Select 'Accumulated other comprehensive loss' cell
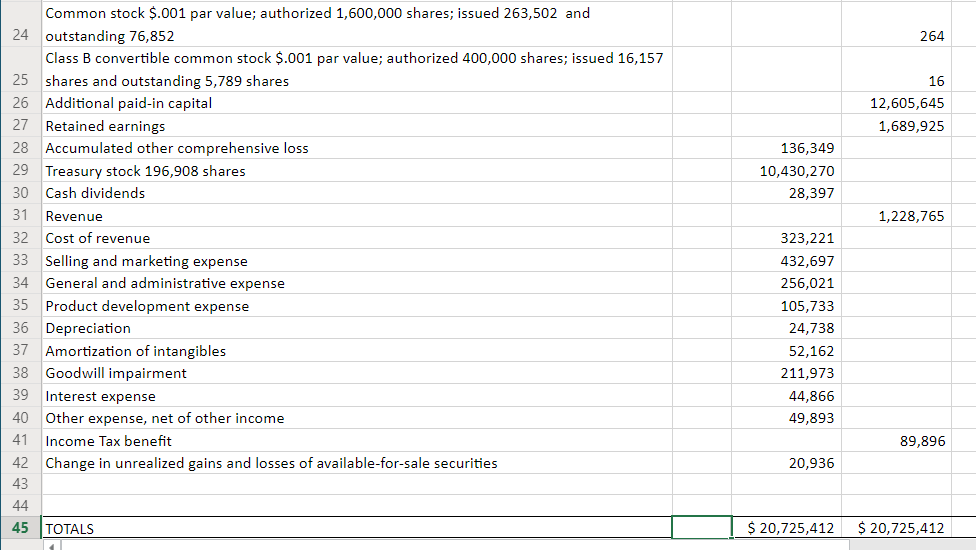This screenshot has width=976, height=550. [357, 147]
